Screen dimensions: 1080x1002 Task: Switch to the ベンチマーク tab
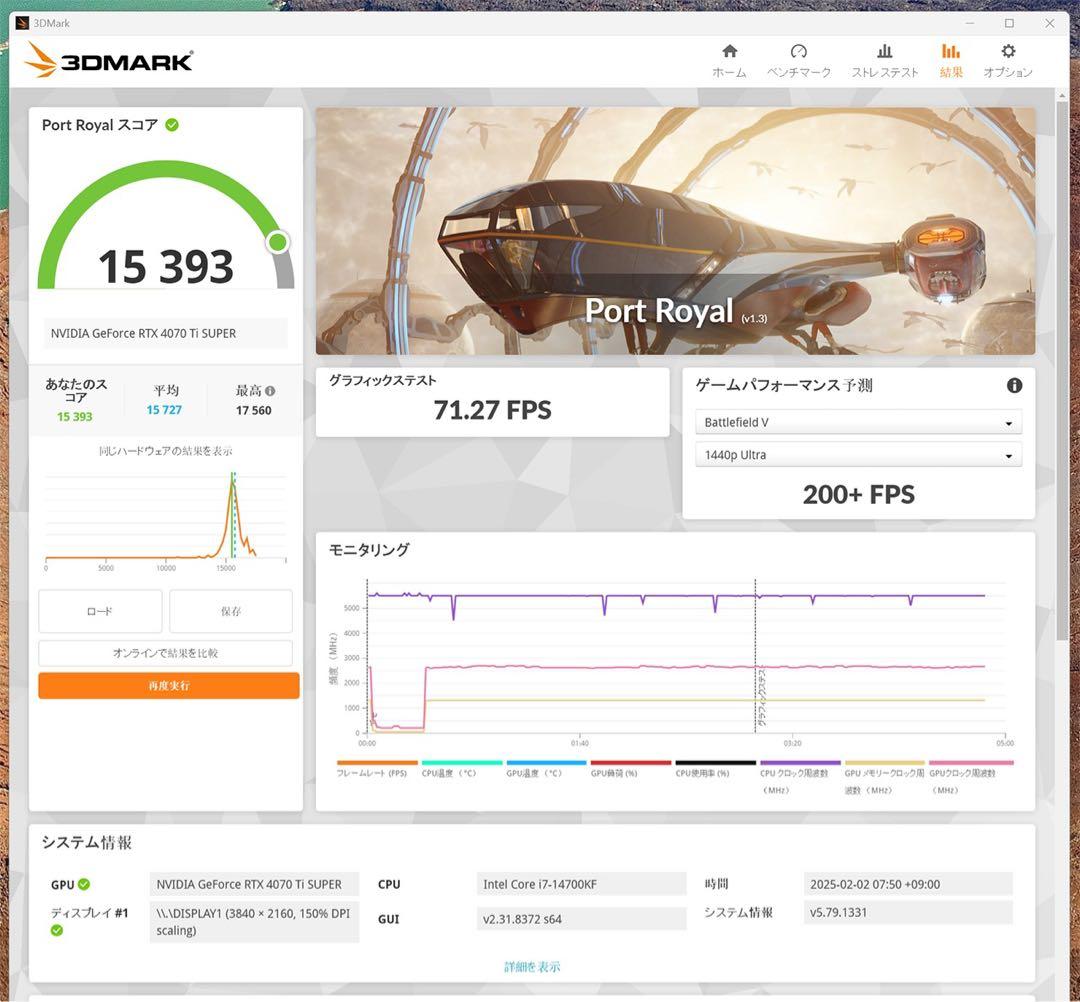coord(799,58)
